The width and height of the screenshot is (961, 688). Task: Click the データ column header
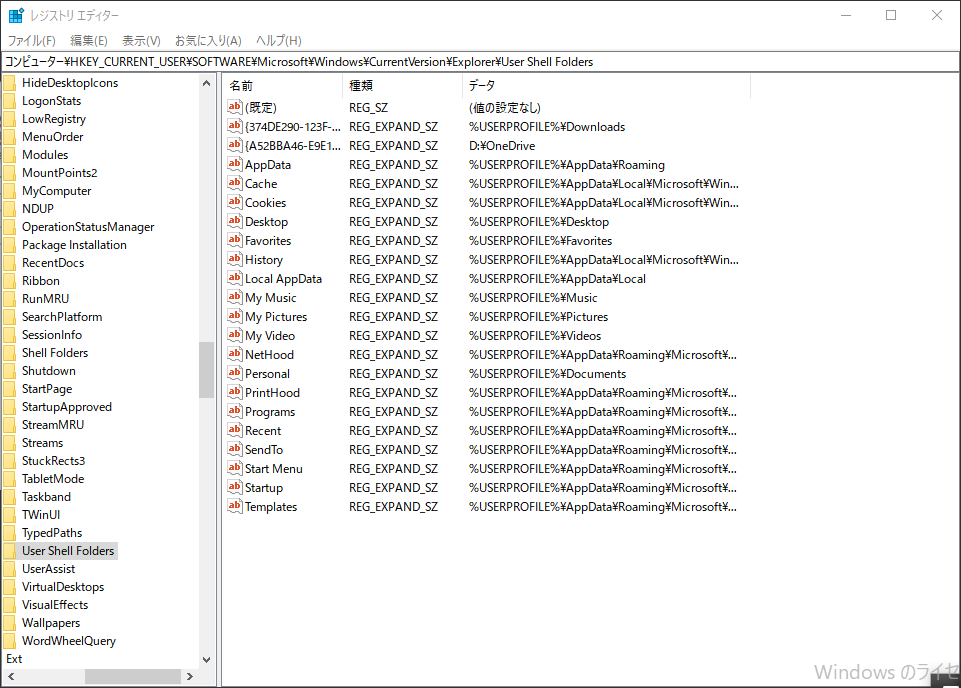pos(607,86)
